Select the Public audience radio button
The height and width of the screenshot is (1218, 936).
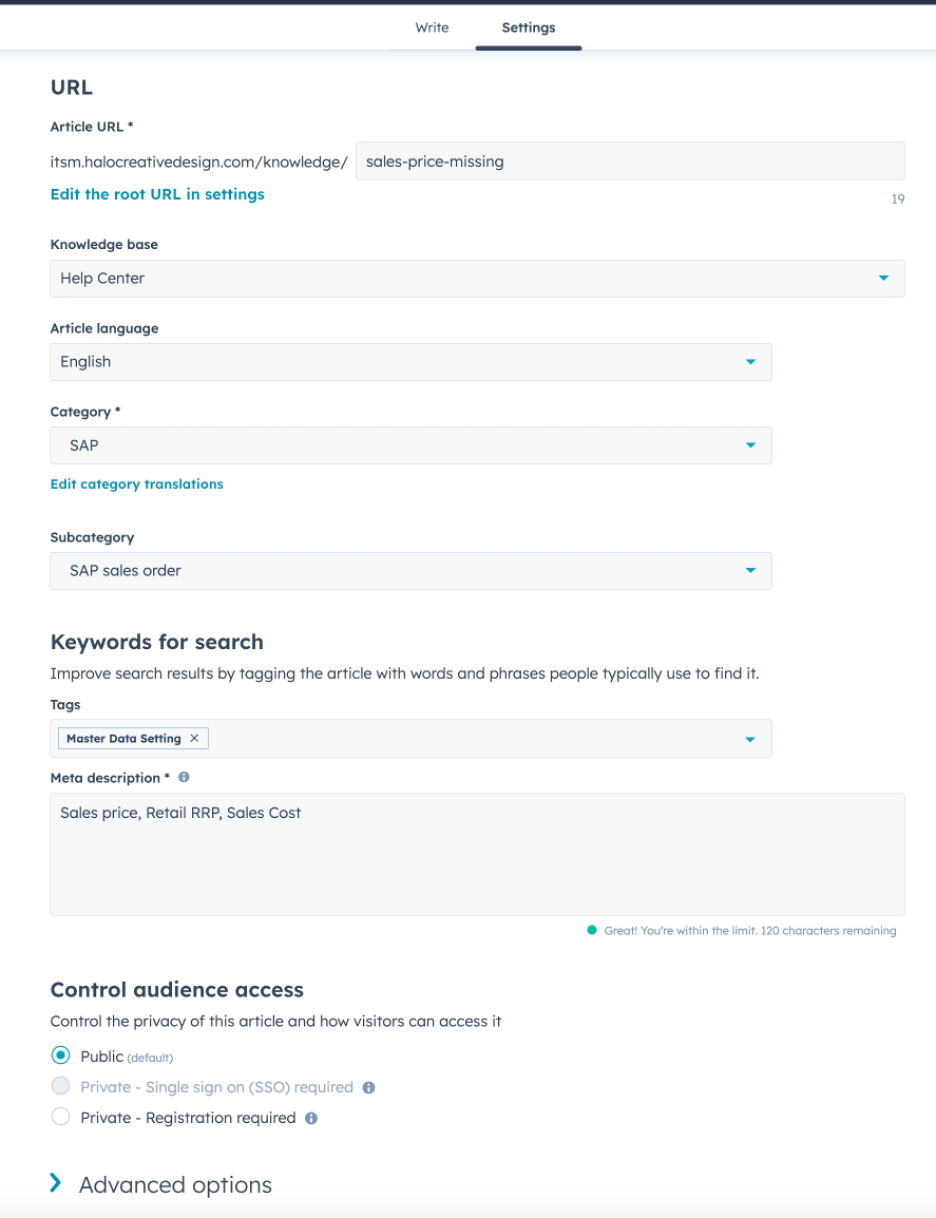[61, 1056]
